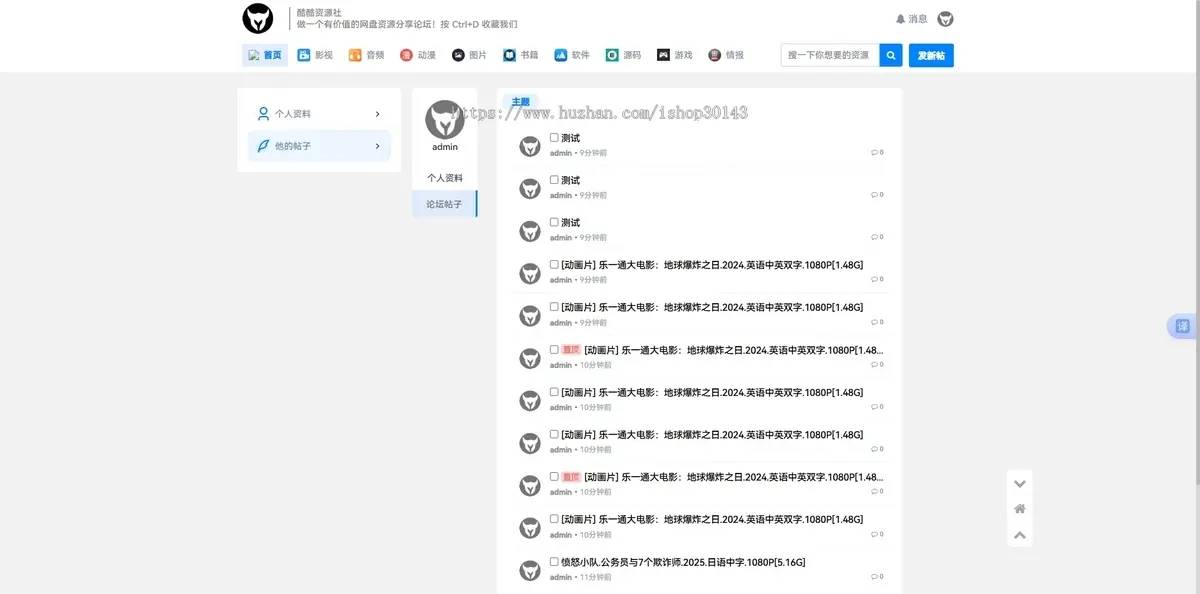Open the 消息 link in header
The image size is (1200, 594).
[x=918, y=19]
